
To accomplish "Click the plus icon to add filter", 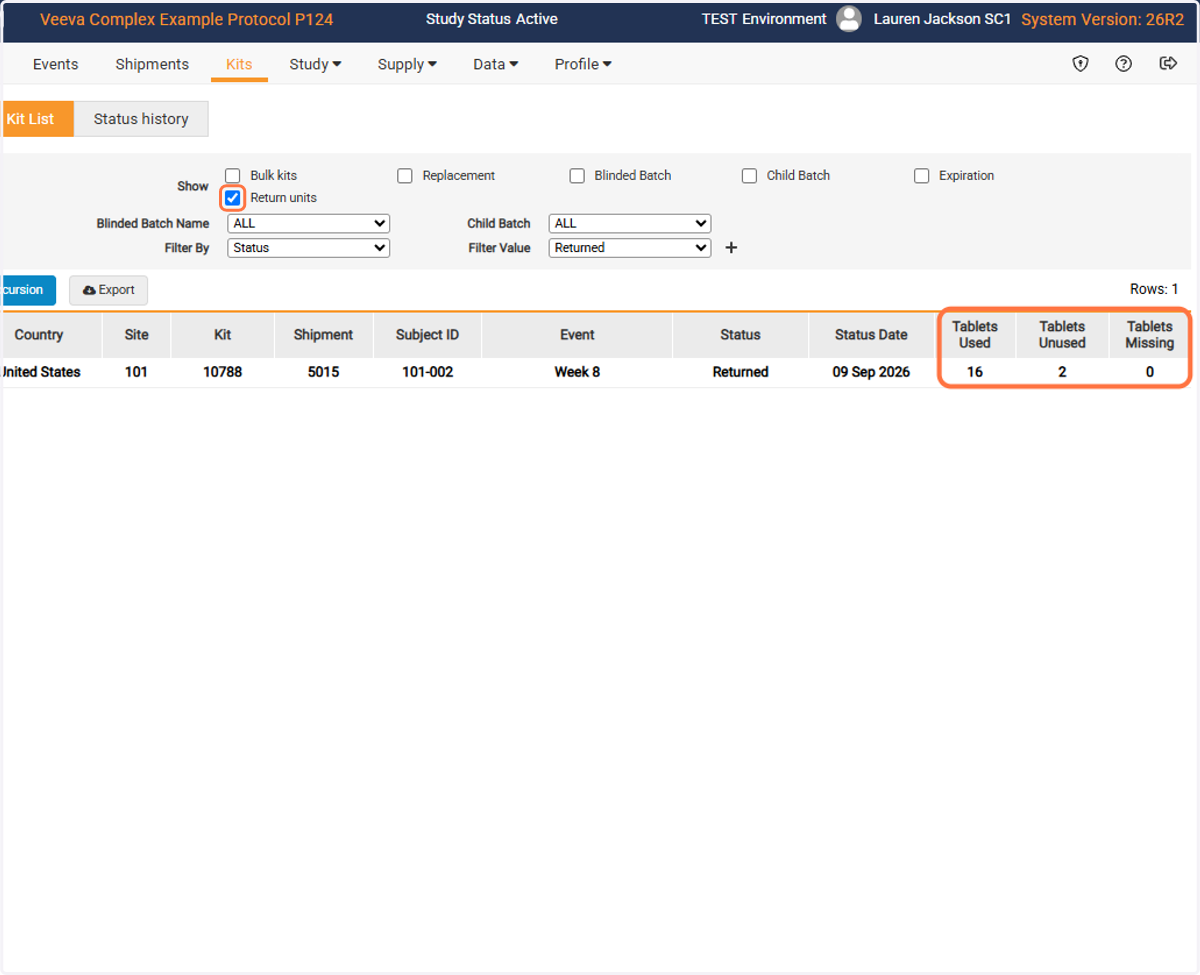I will click(731, 248).
